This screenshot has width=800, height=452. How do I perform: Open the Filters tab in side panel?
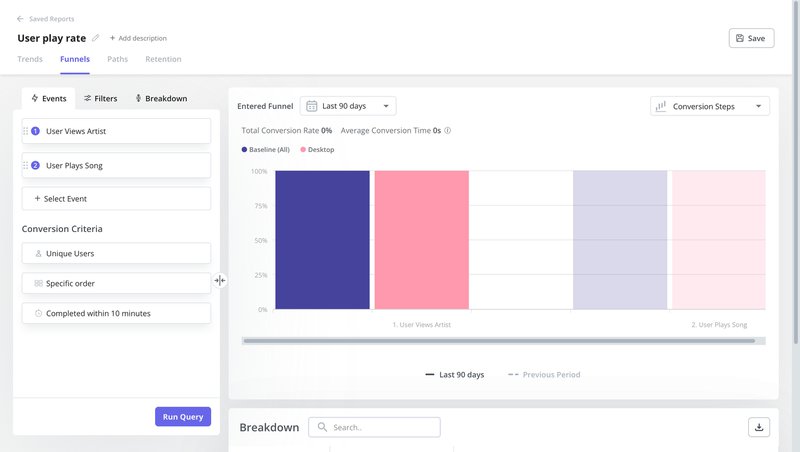pos(100,99)
